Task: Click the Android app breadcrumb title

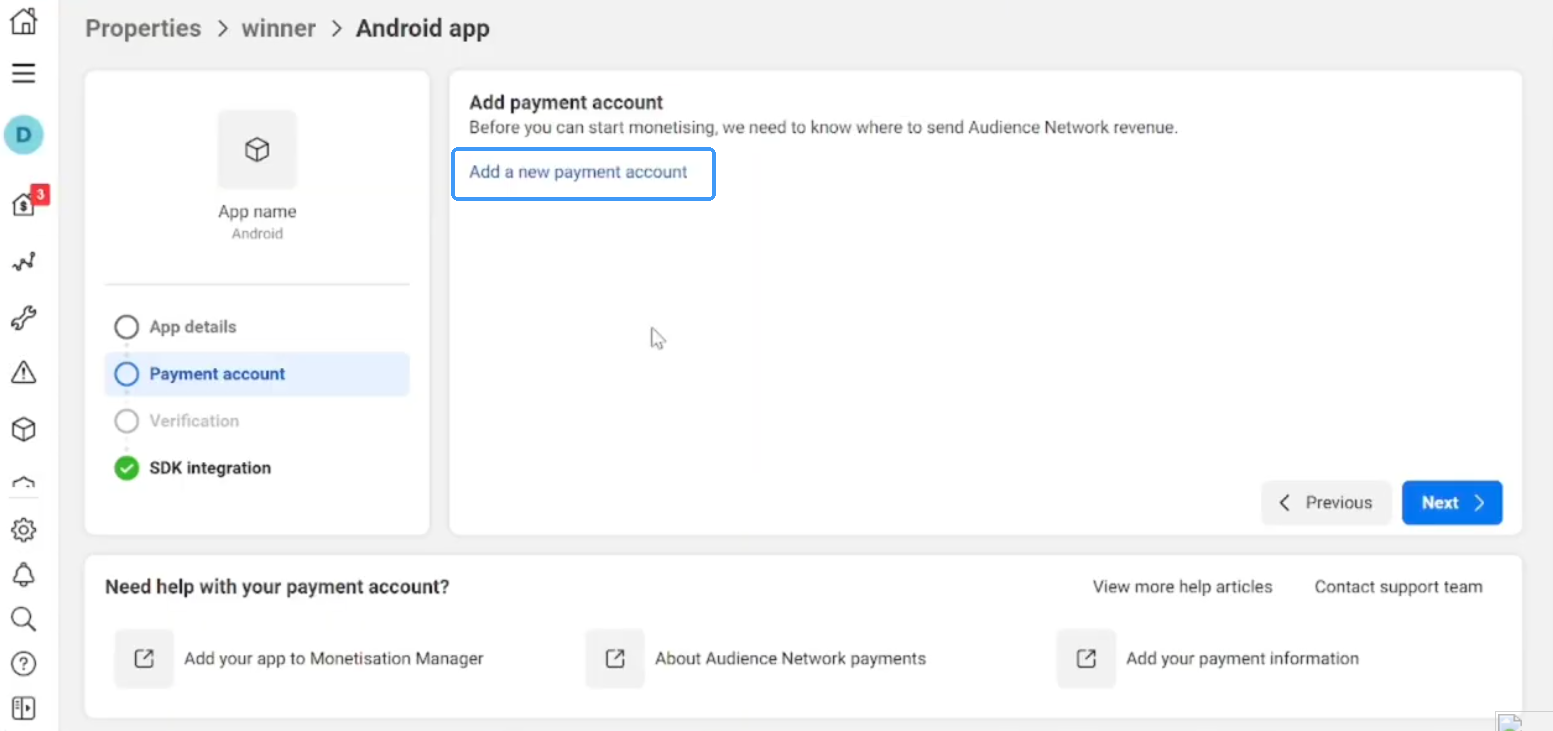Action: pyautogui.click(x=423, y=28)
